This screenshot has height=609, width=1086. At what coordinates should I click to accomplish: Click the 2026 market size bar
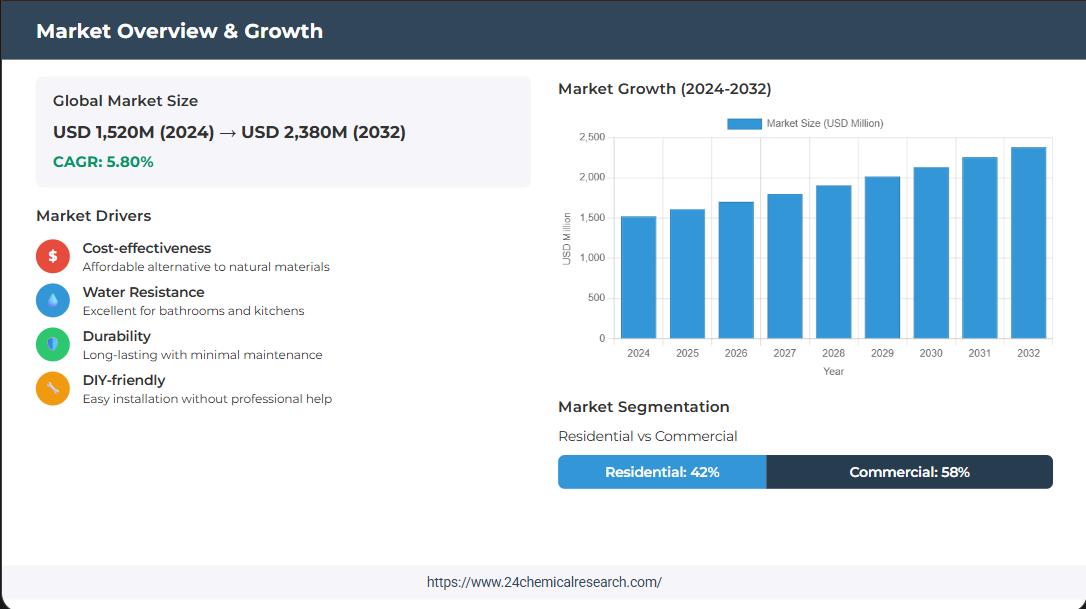pos(736,270)
